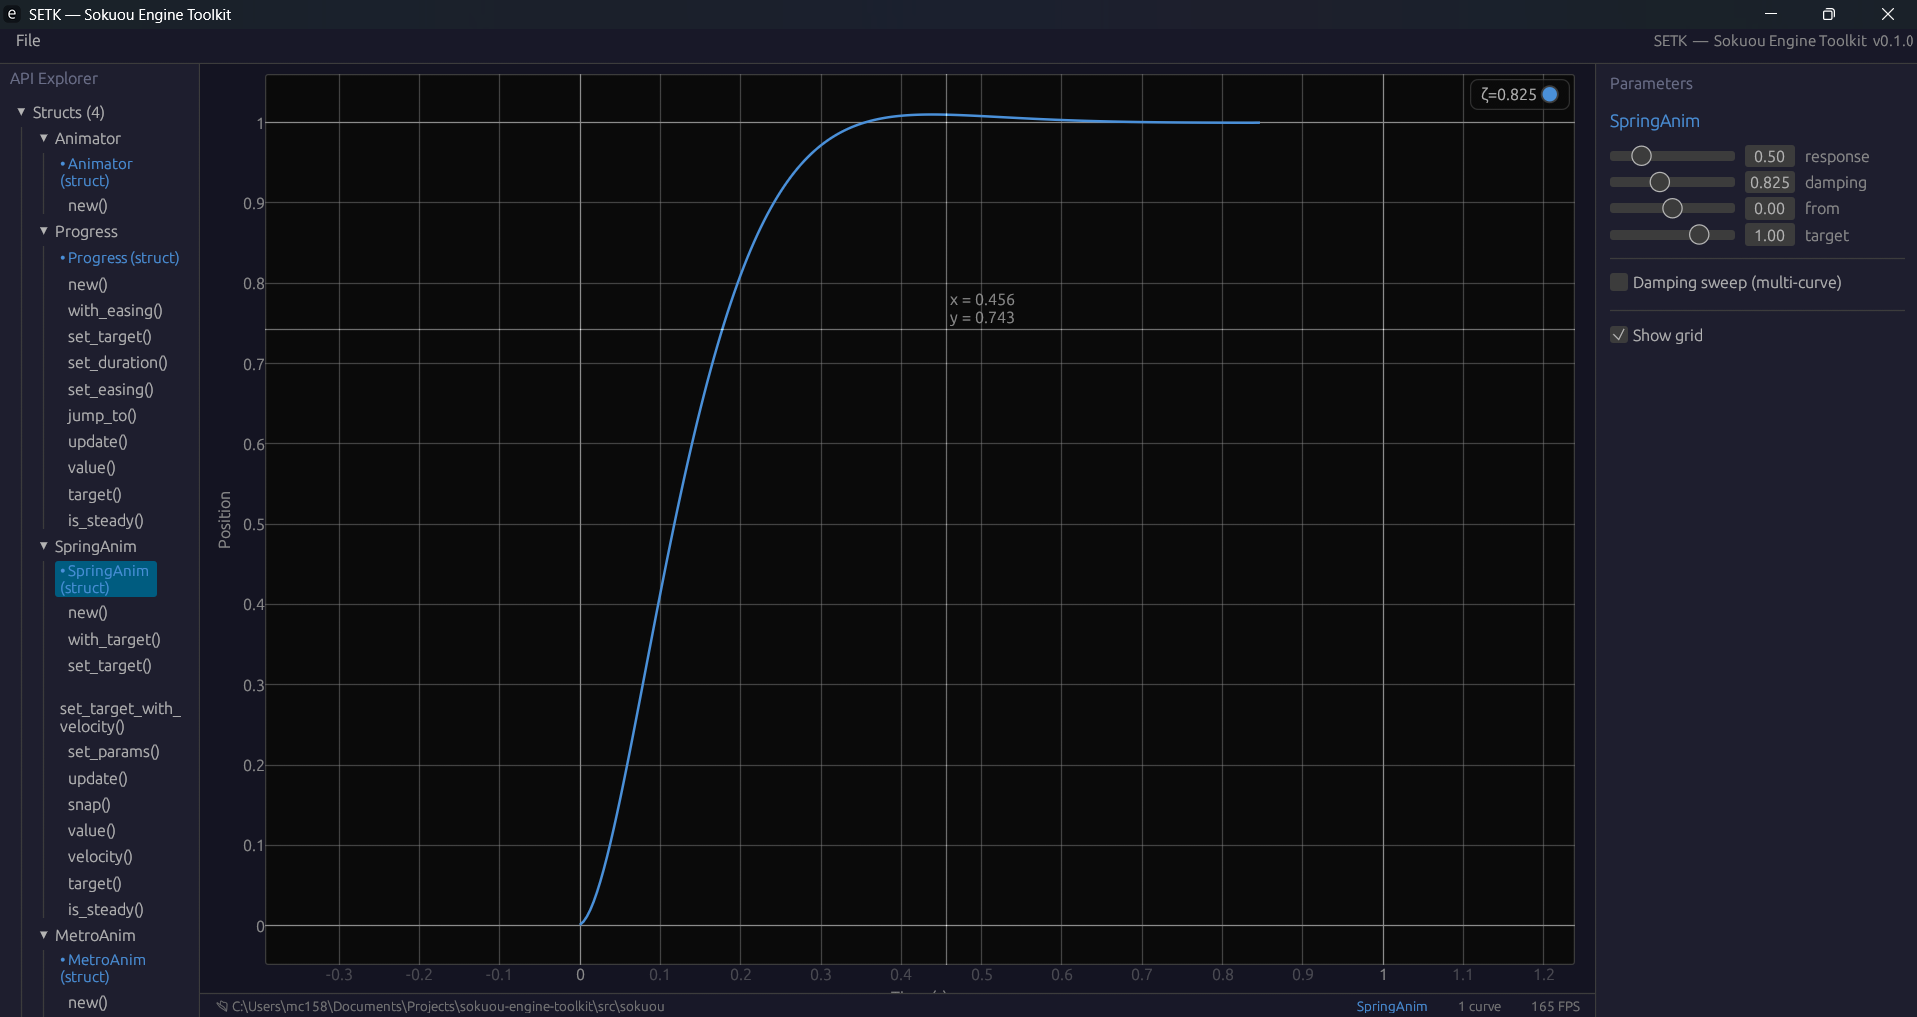Click the ζ=0.825 legend label

click(x=1508, y=95)
